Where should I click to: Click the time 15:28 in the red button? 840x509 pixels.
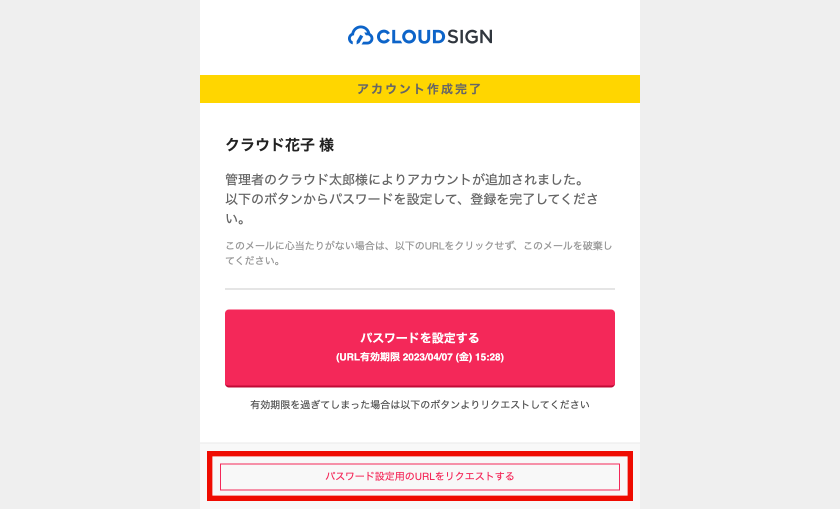[x=490, y=357]
